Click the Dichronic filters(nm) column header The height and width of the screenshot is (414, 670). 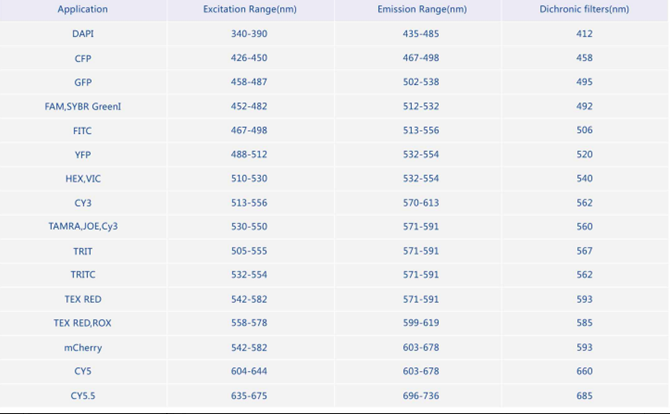tap(584, 10)
